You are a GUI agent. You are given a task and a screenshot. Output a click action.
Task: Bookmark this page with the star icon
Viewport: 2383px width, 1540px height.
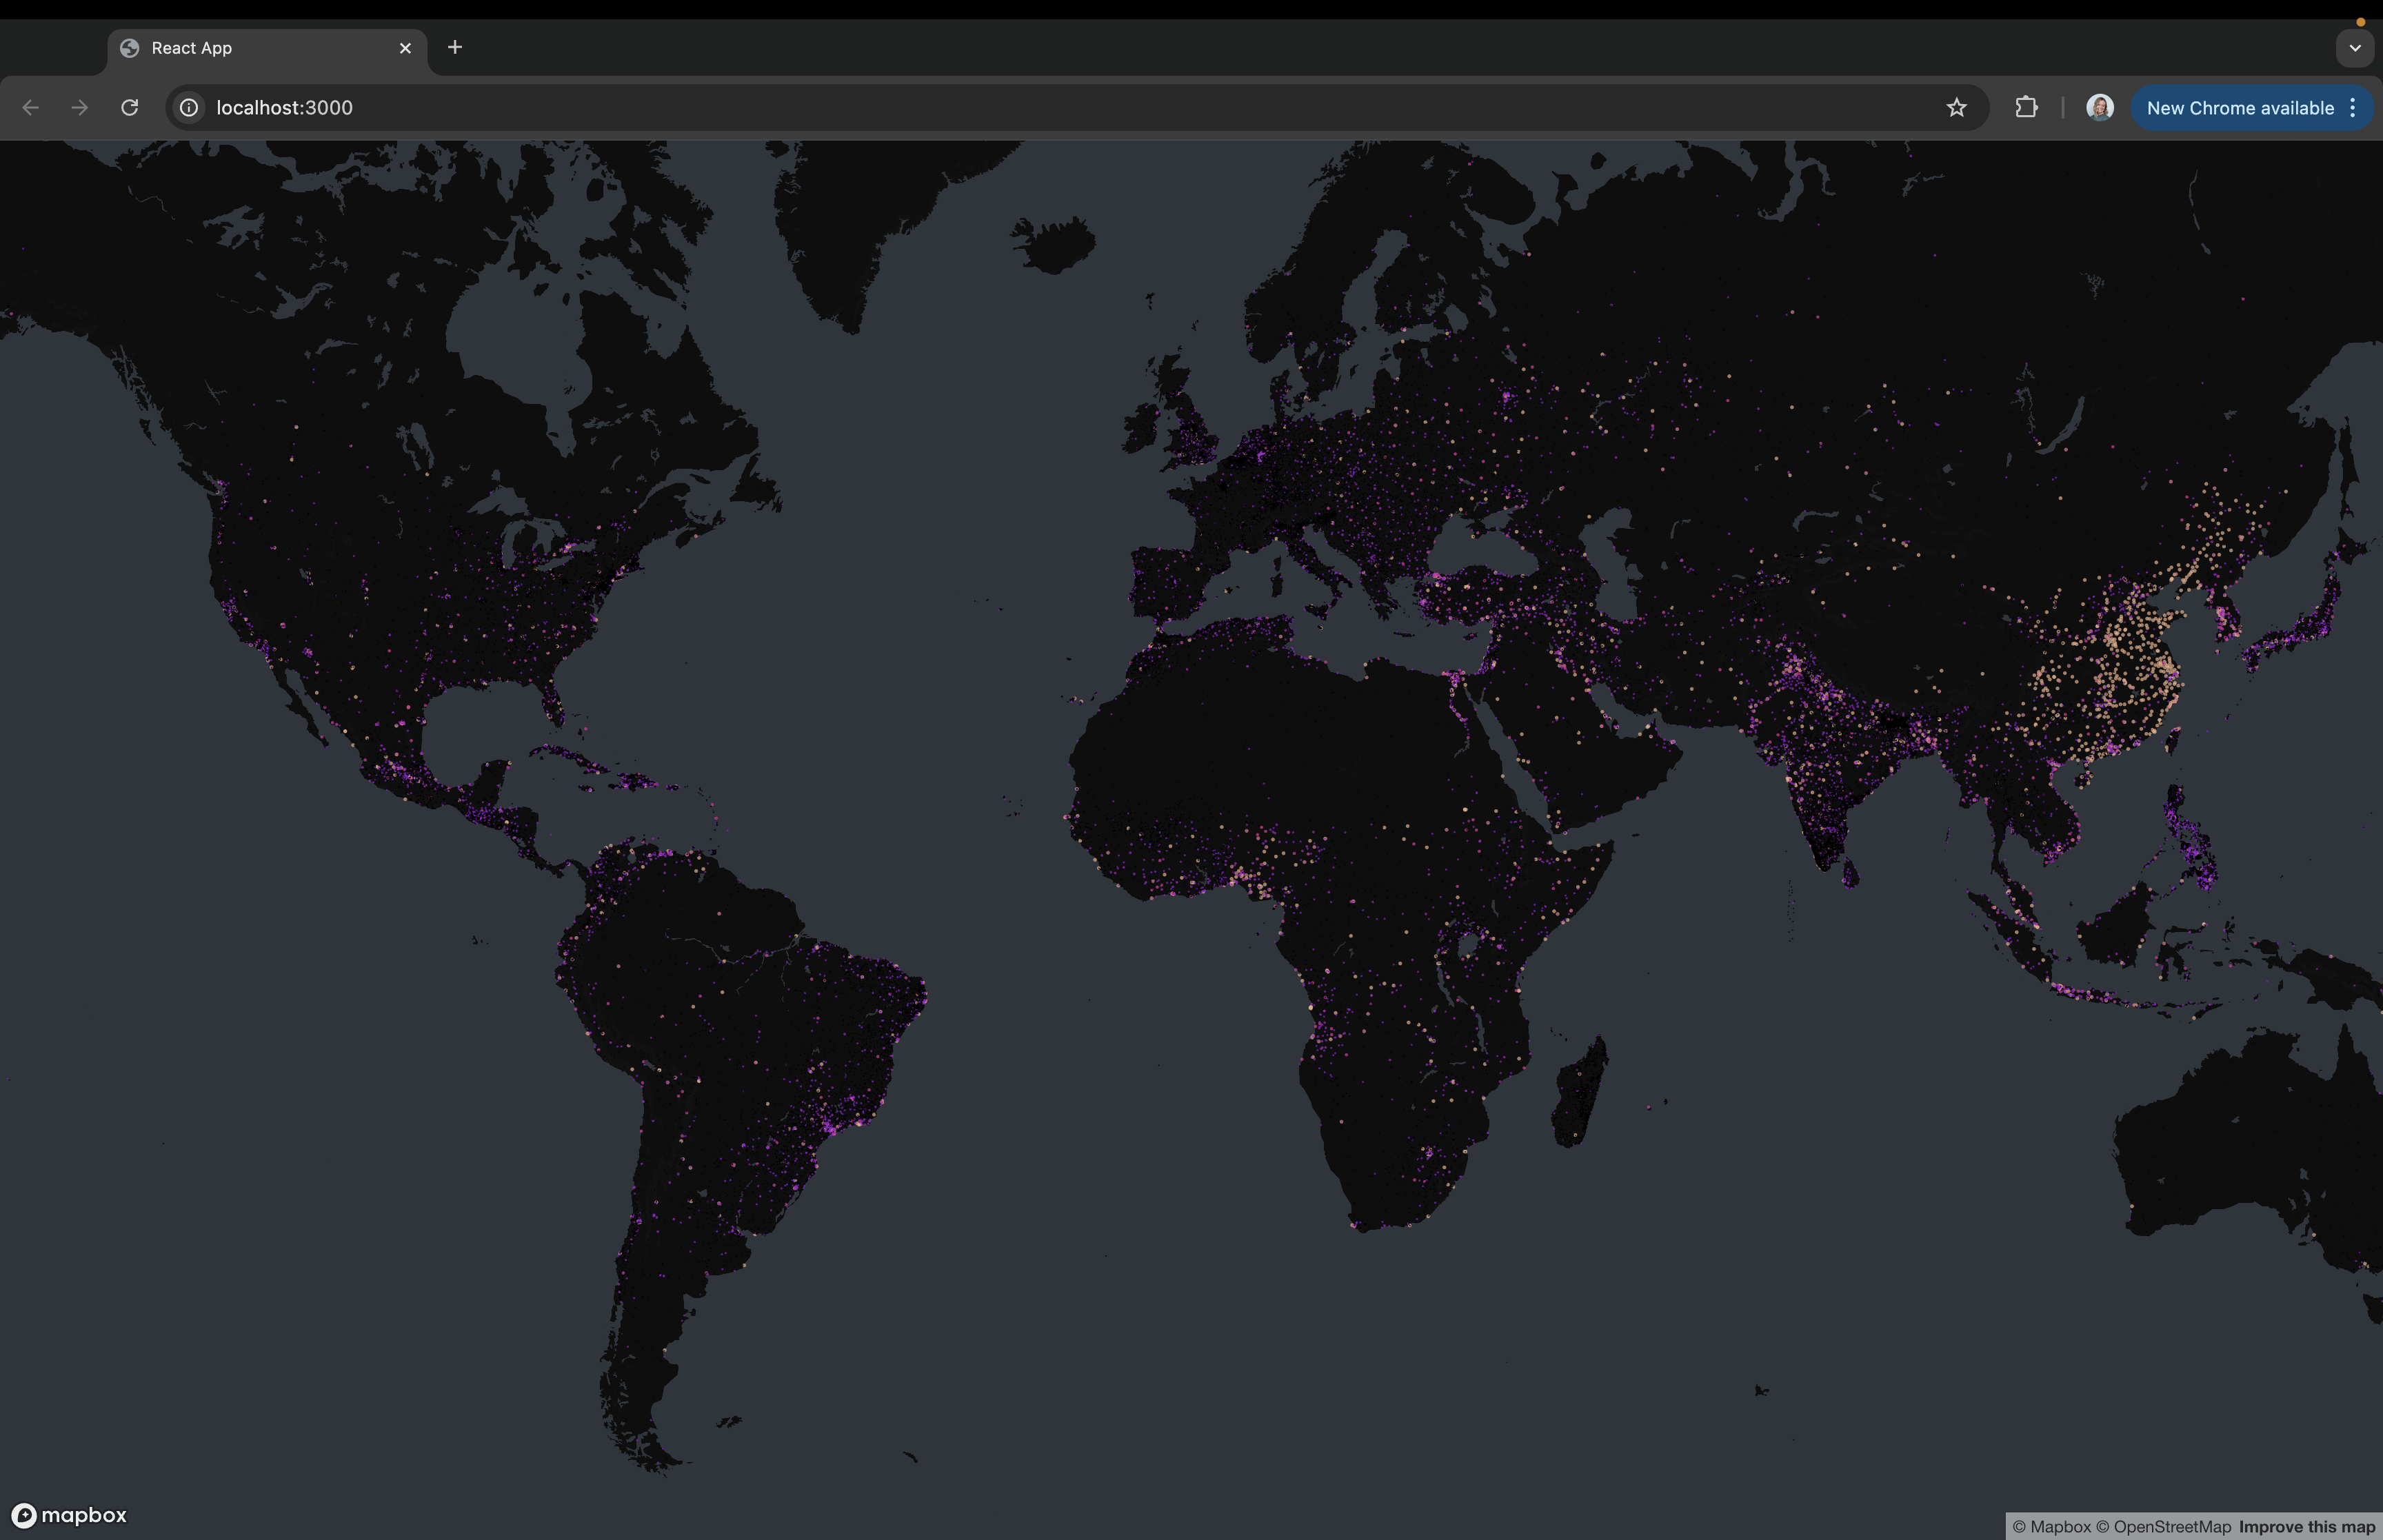click(1956, 107)
